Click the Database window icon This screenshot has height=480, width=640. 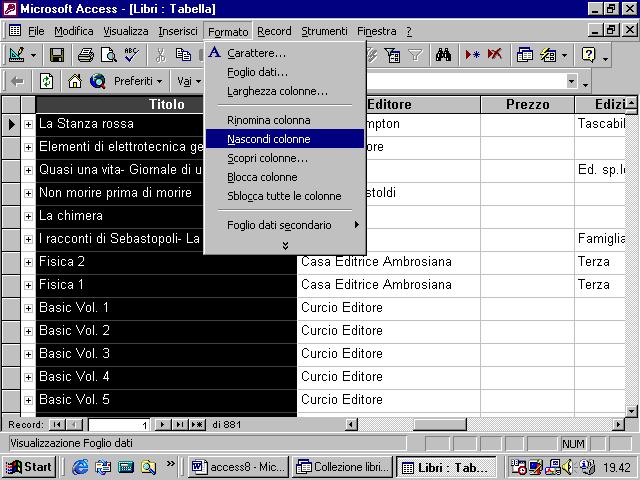(x=524, y=55)
